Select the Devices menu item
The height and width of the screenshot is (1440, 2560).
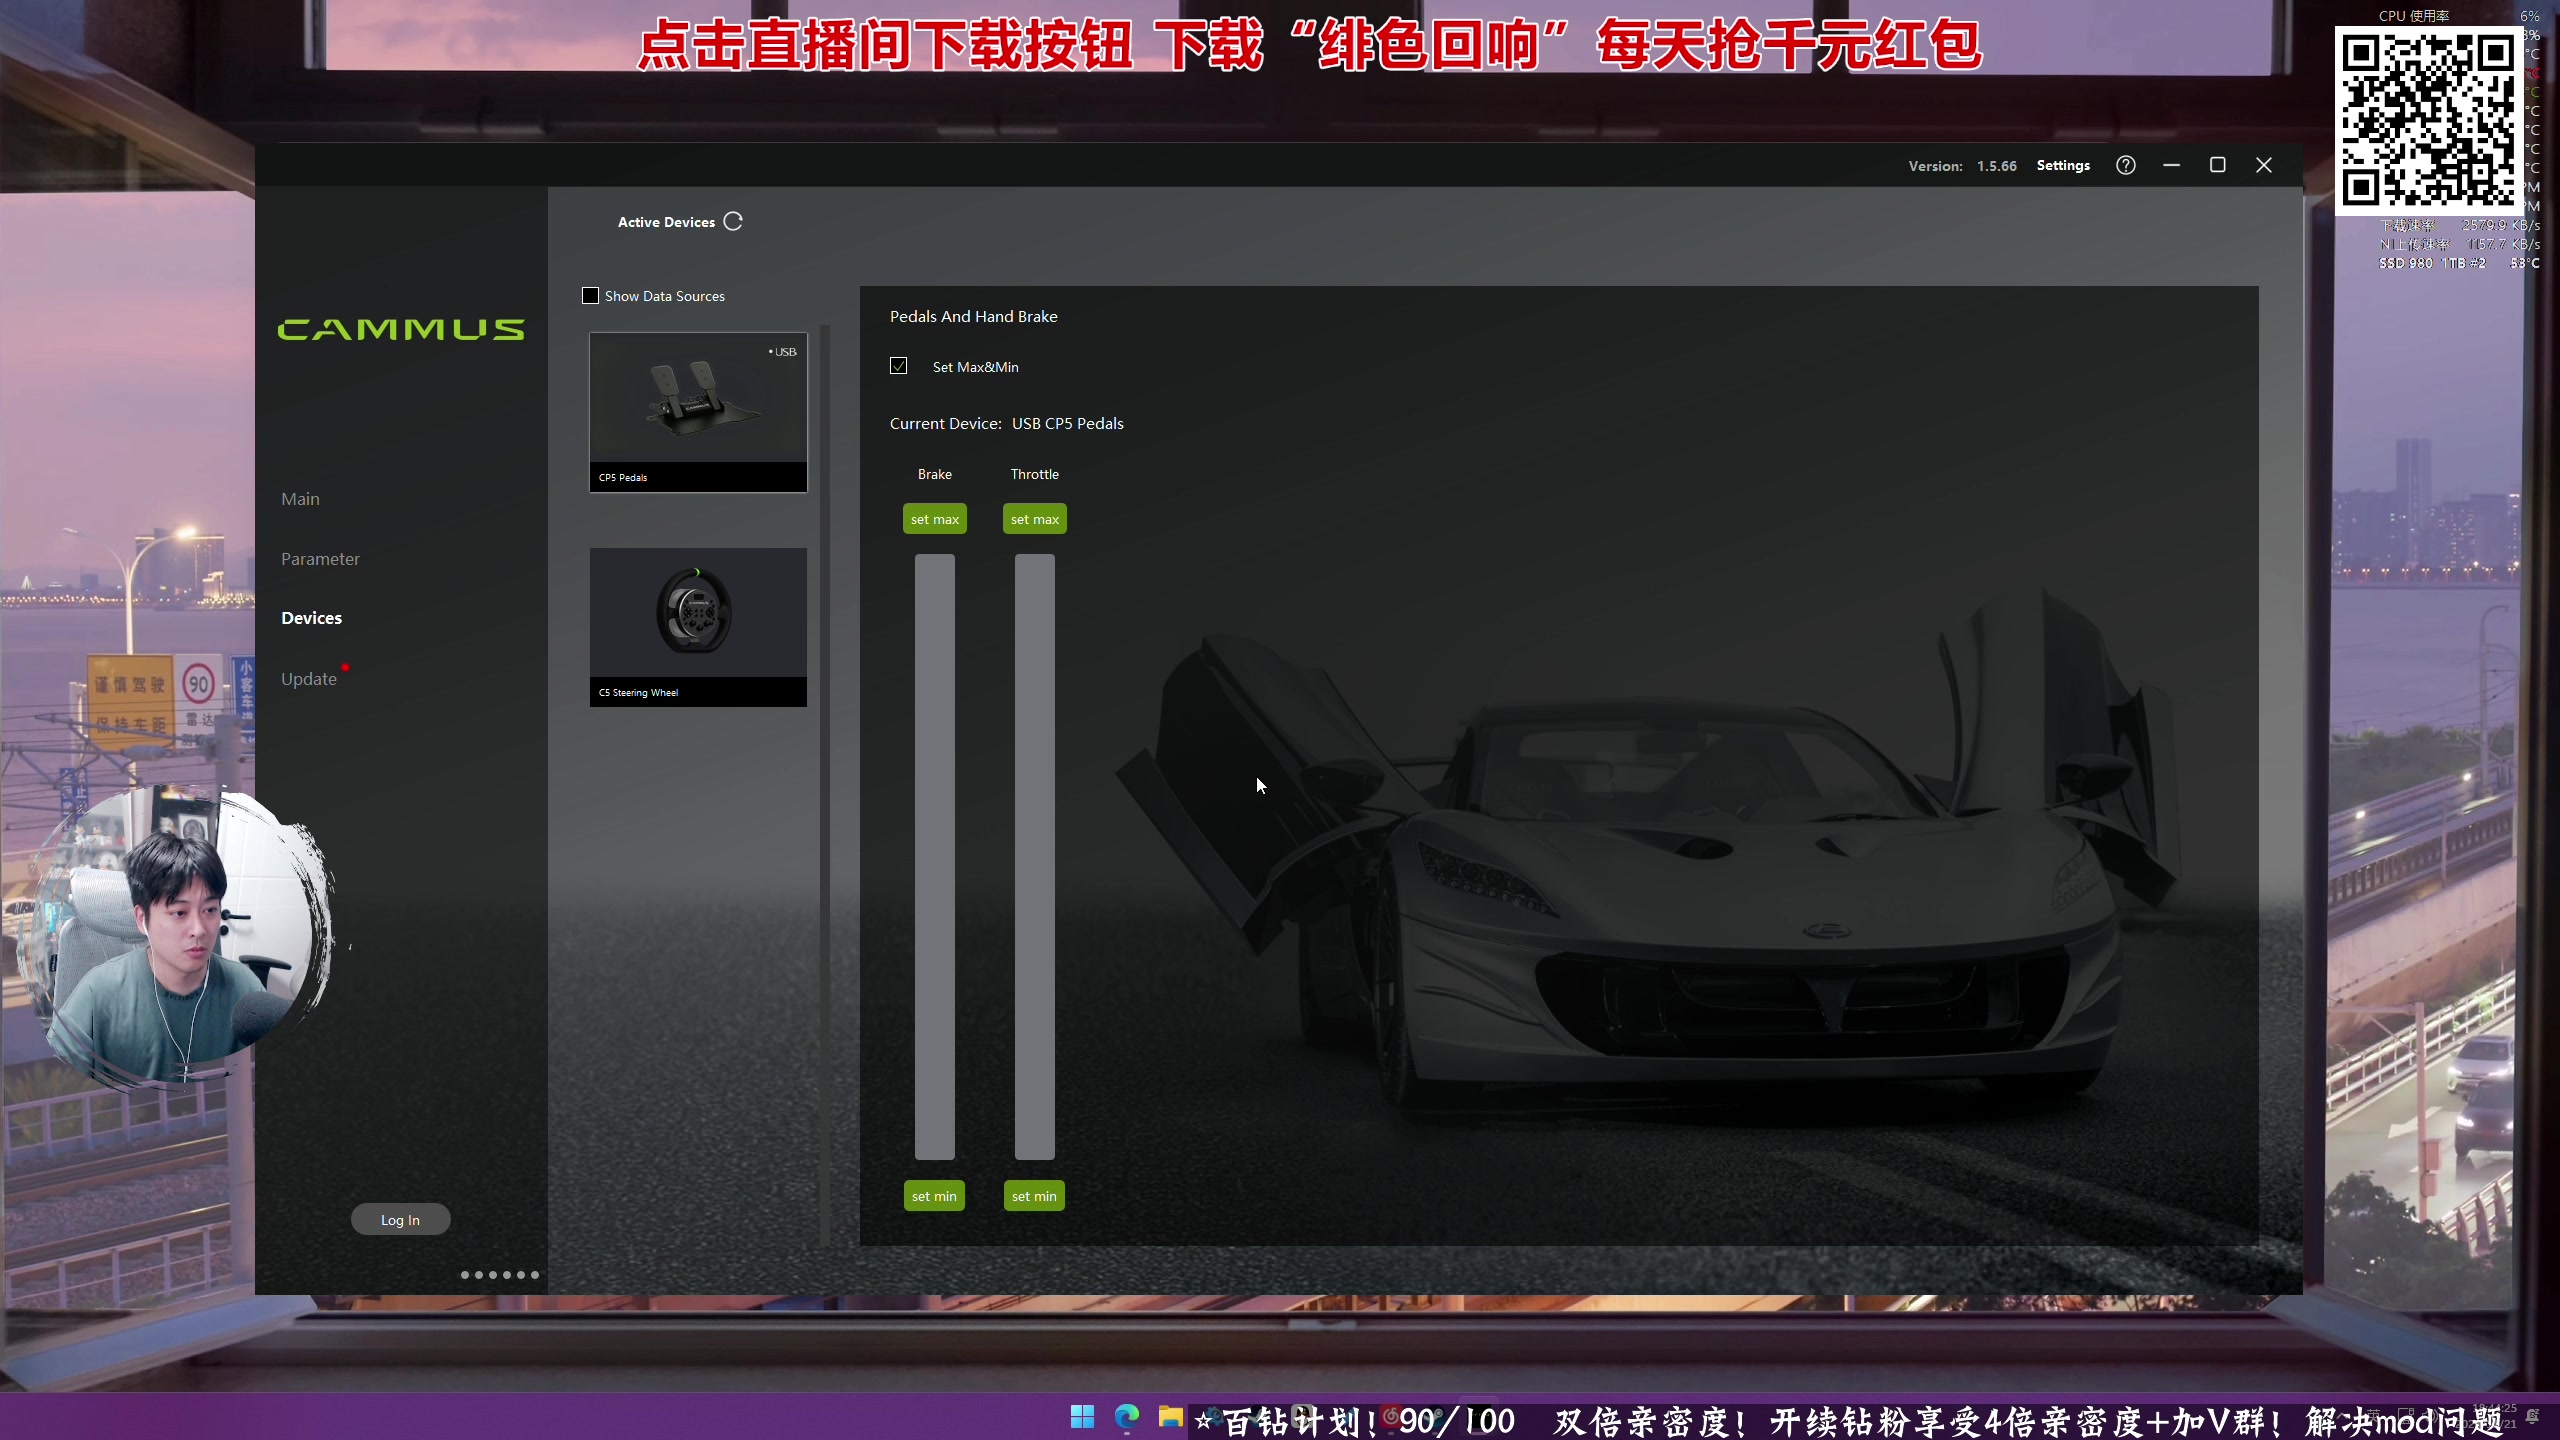click(311, 618)
